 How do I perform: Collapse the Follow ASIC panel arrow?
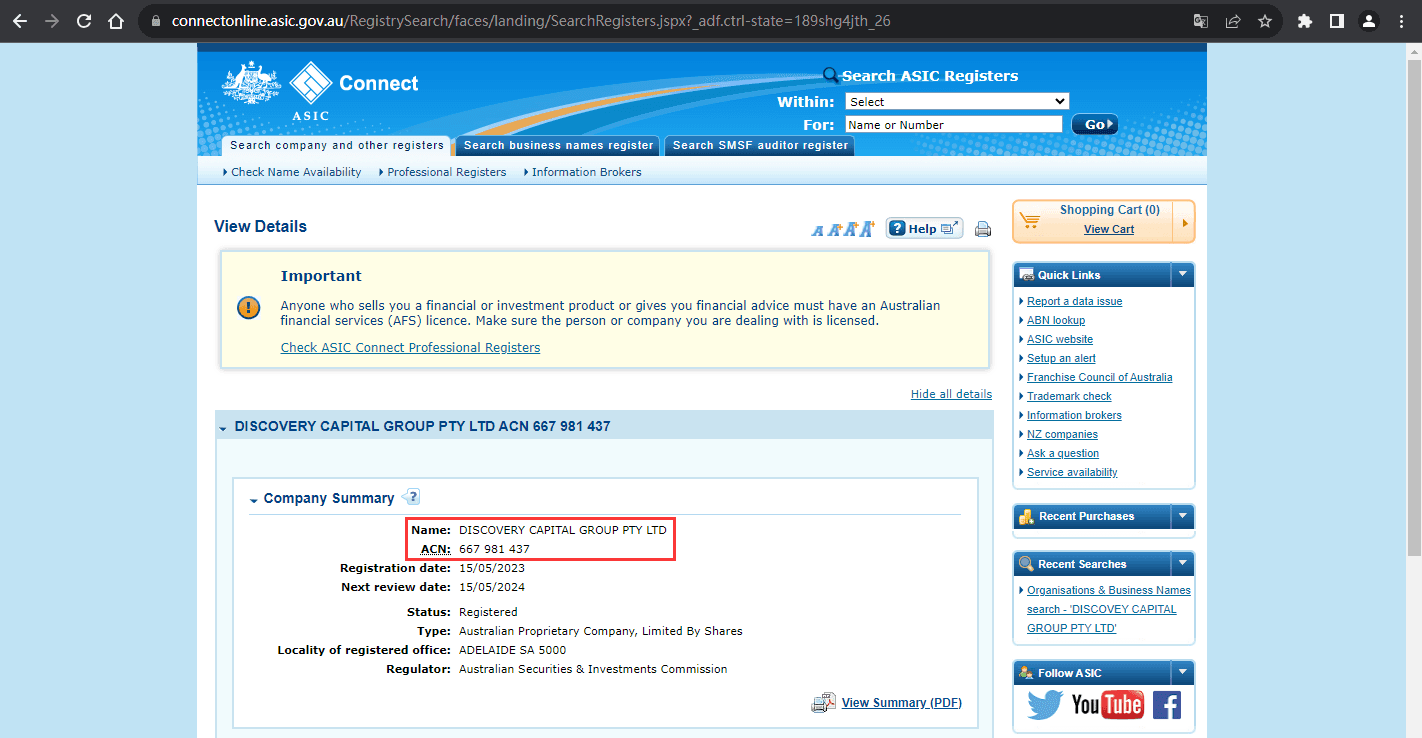click(1183, 673)
